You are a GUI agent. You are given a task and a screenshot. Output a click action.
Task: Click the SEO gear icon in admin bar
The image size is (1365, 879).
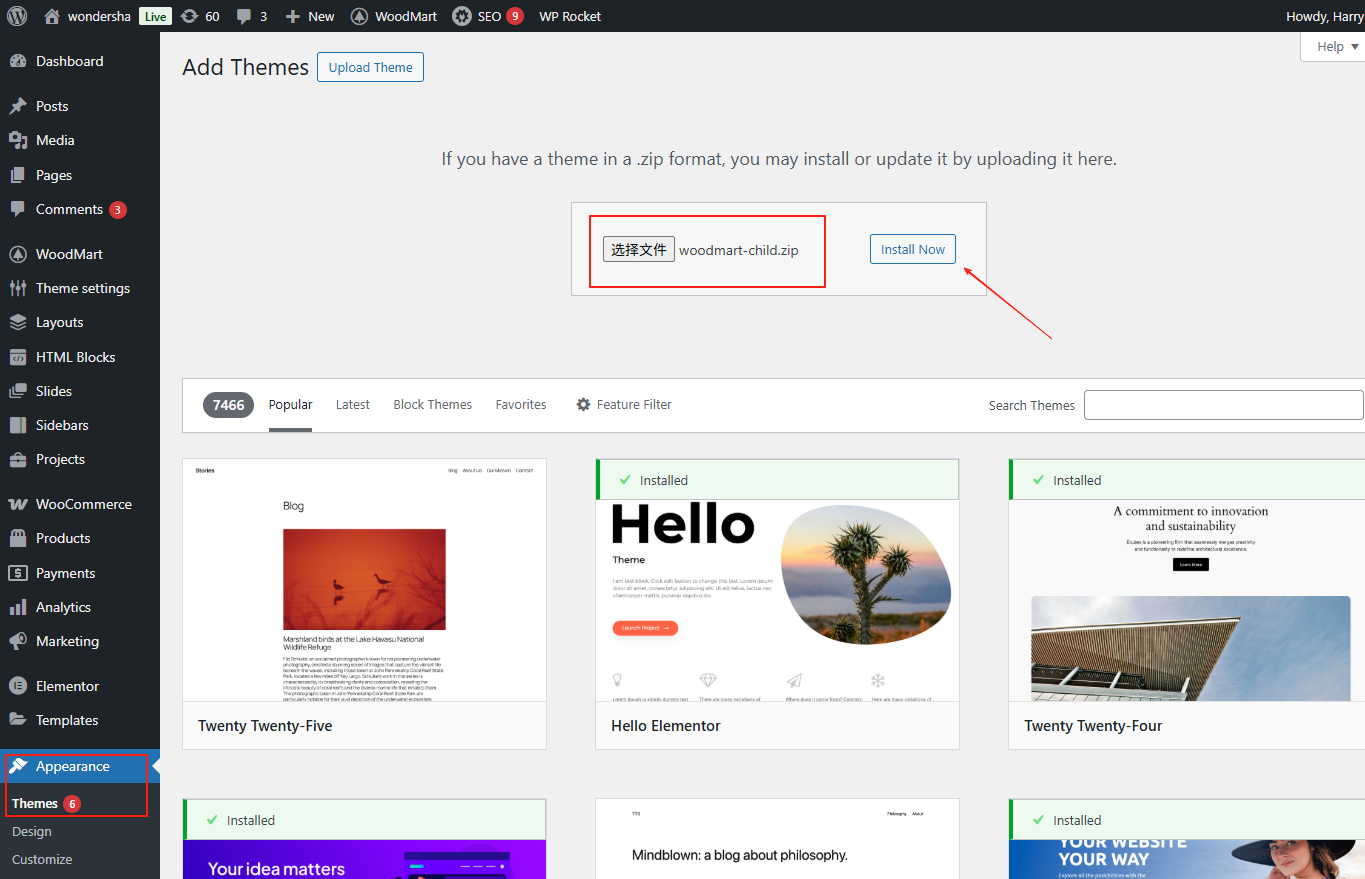click(x=462, y=16)
